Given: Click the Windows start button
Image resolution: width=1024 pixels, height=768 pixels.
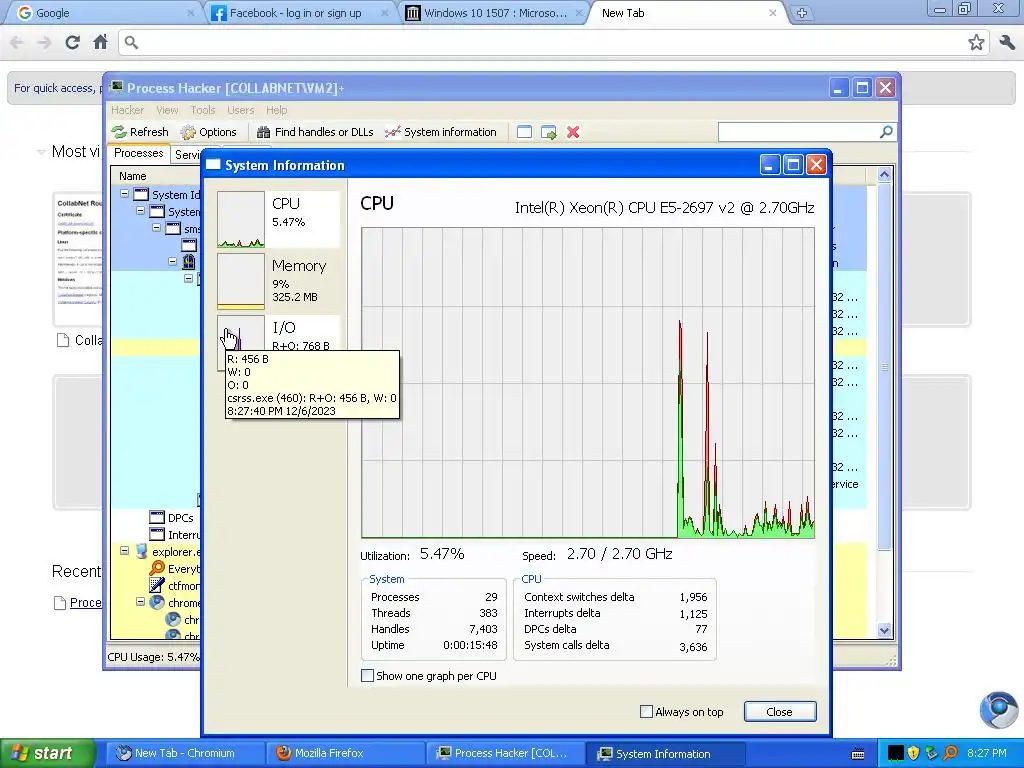Looking at the screenshot, I should point(48,753).
